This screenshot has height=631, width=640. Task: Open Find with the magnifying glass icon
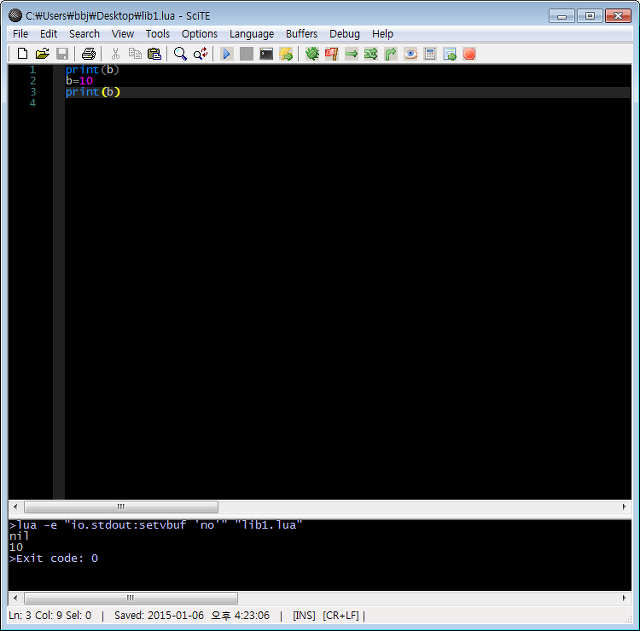click(x=180, y=54)
